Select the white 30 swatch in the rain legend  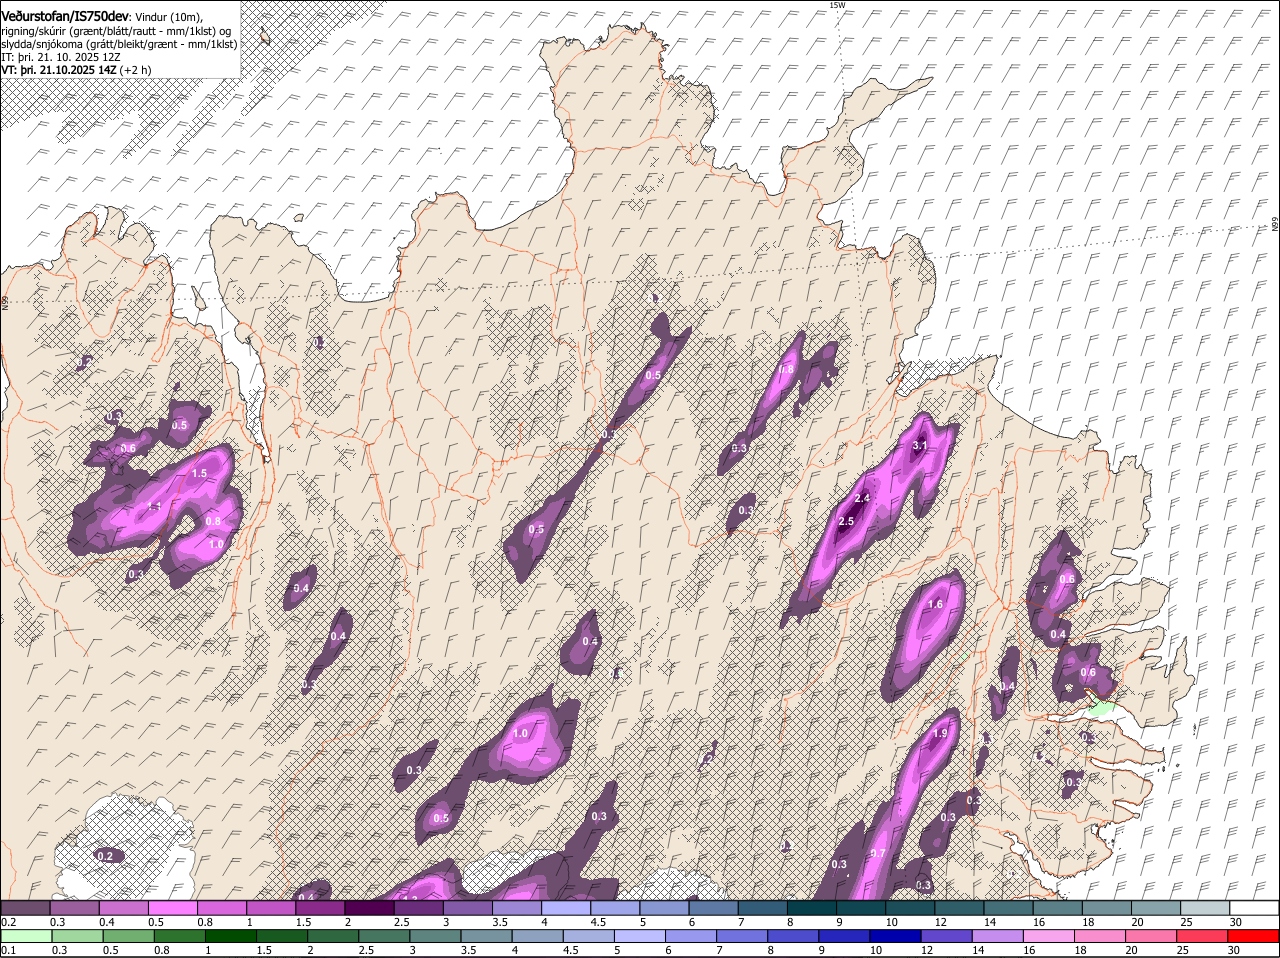click(x=1255, y=908)
